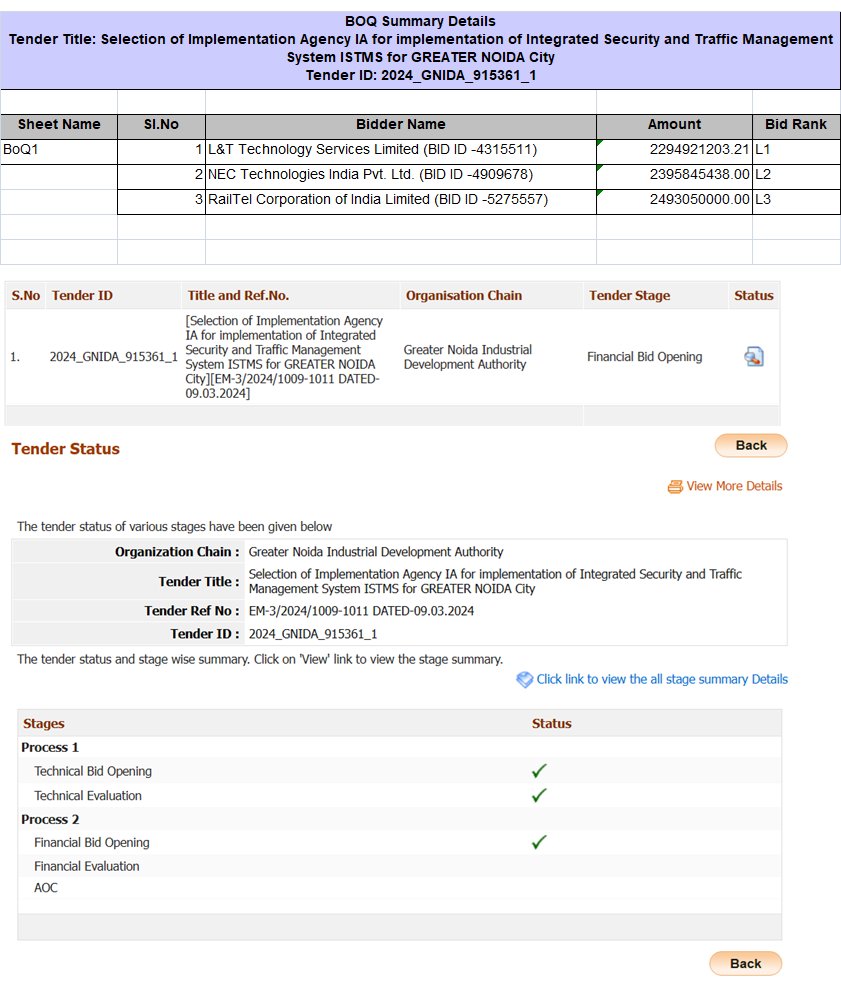Open the View More Details link
Viewport: 841px width, 997px height.
point(734,486)
